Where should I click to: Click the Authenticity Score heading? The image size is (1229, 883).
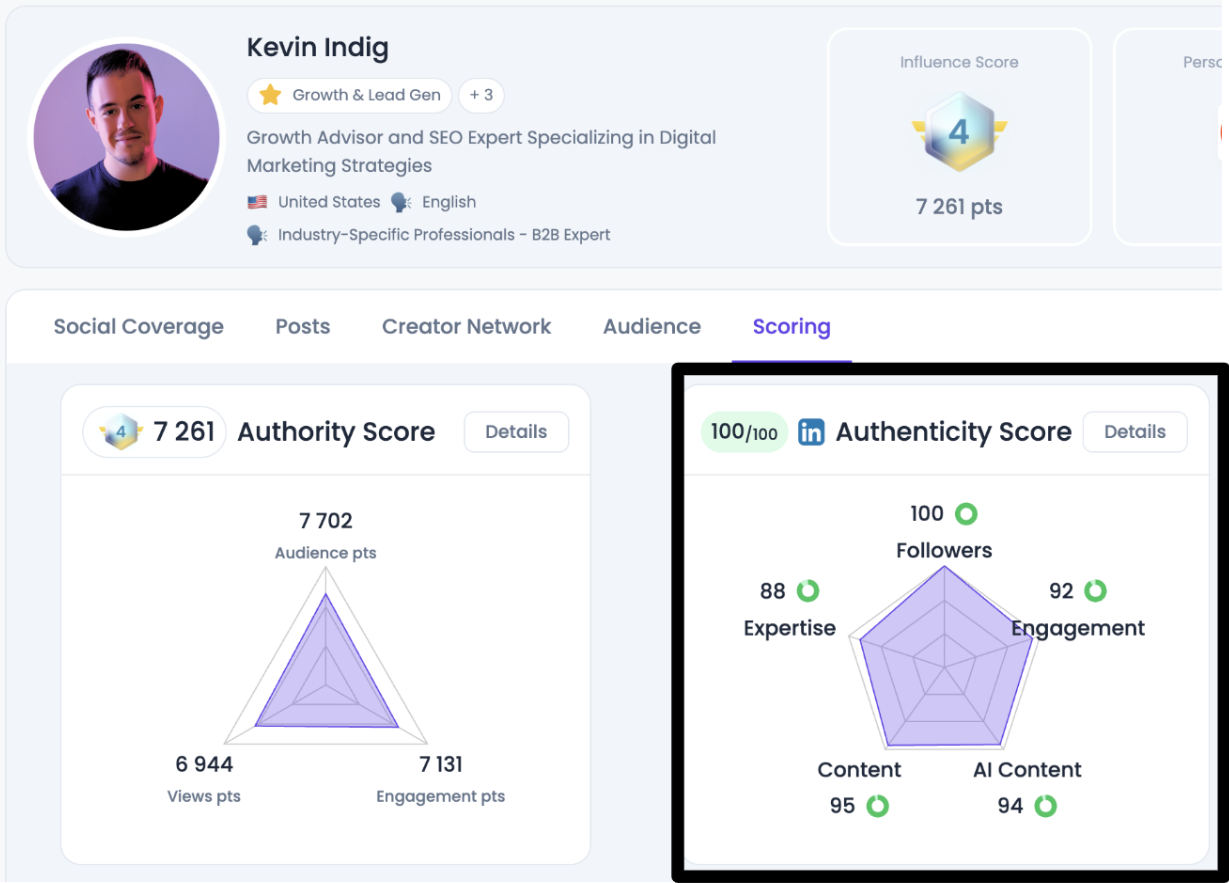tap(954, 432)
